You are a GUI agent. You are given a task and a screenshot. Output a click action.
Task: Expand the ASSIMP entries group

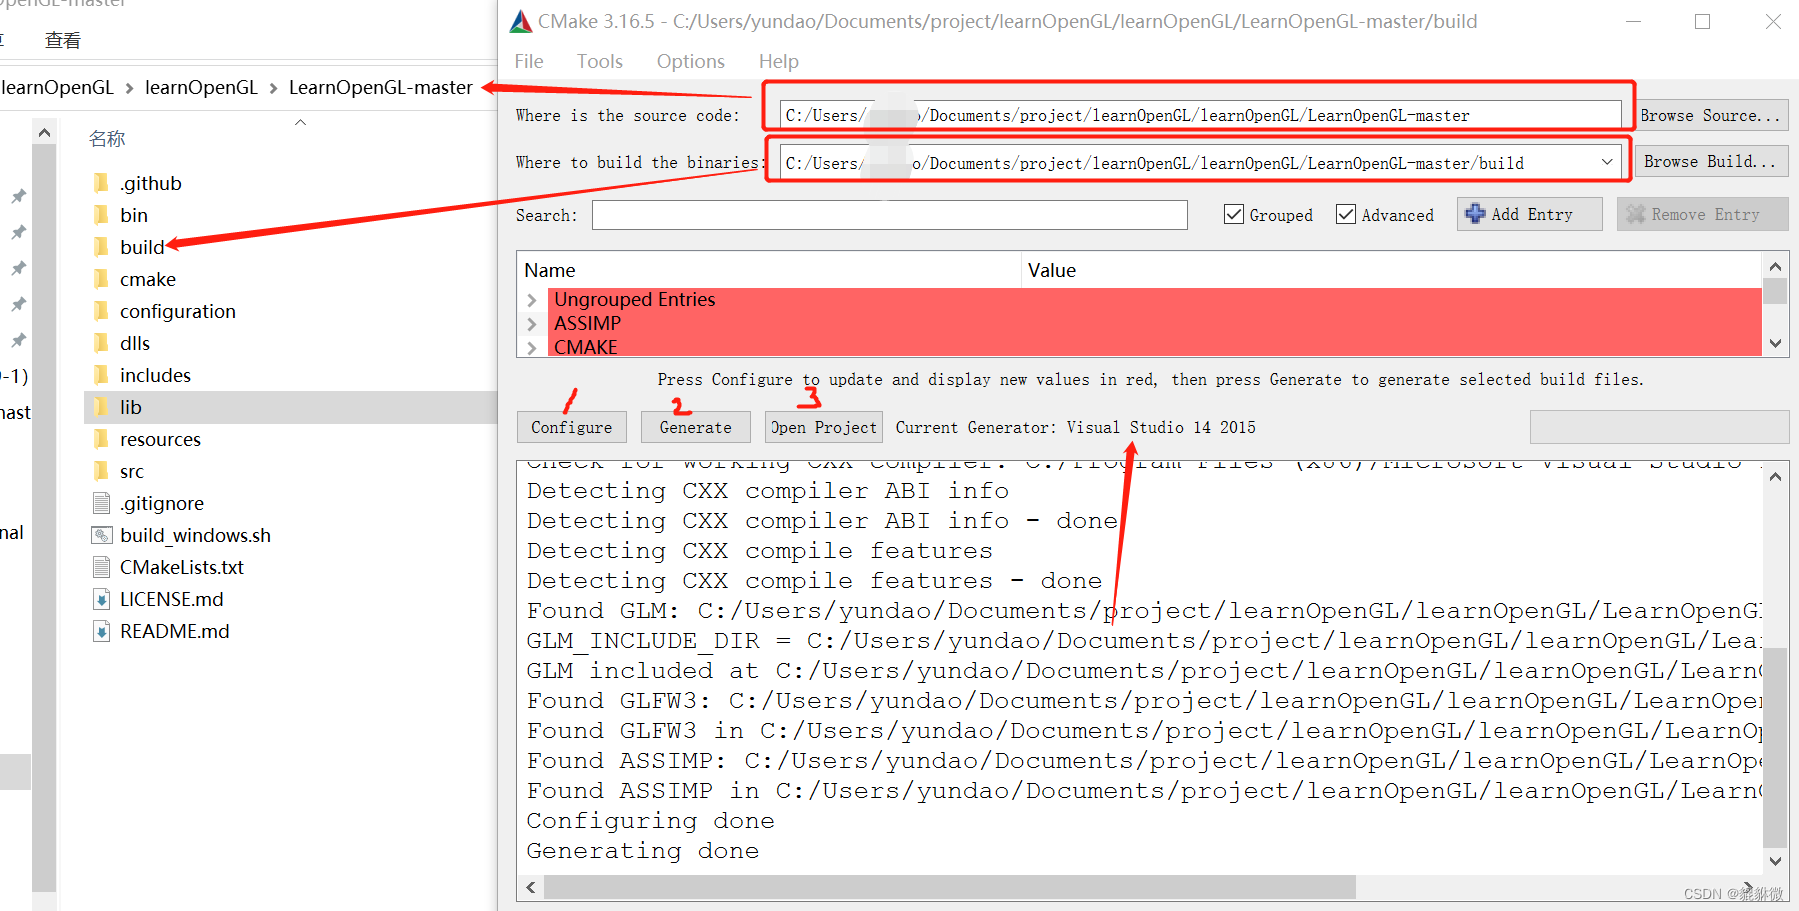pos(532,323)
